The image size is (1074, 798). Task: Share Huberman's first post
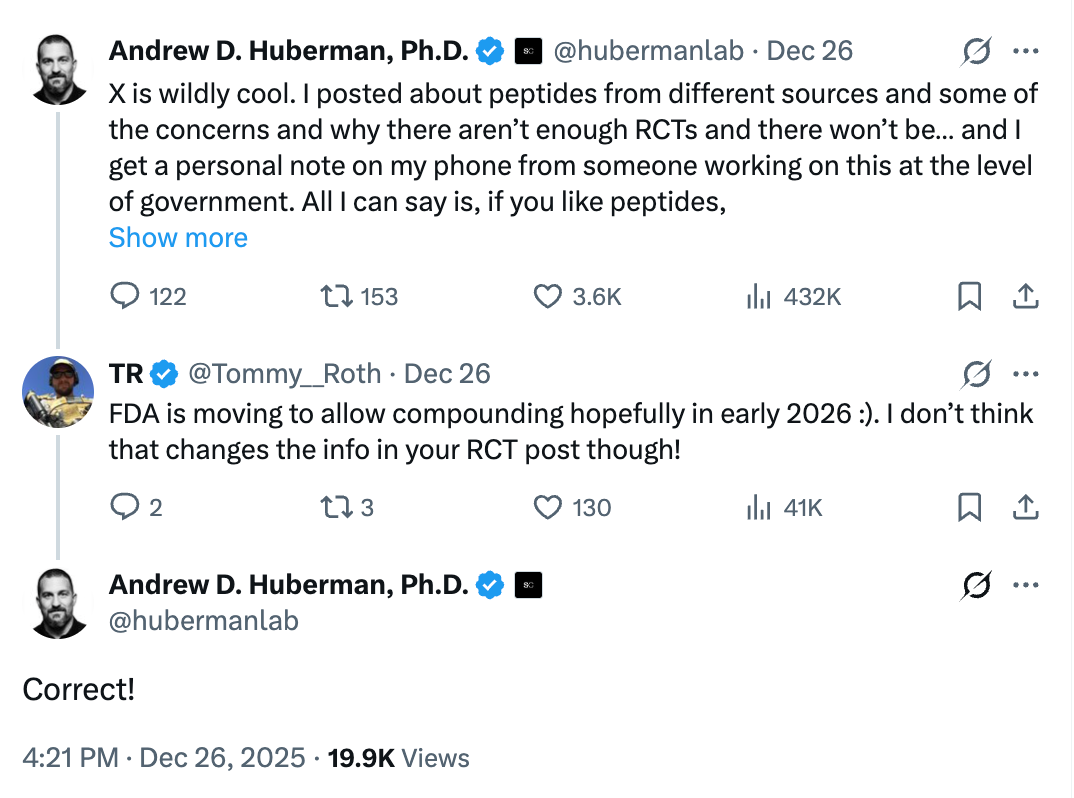pos(1025,297)
